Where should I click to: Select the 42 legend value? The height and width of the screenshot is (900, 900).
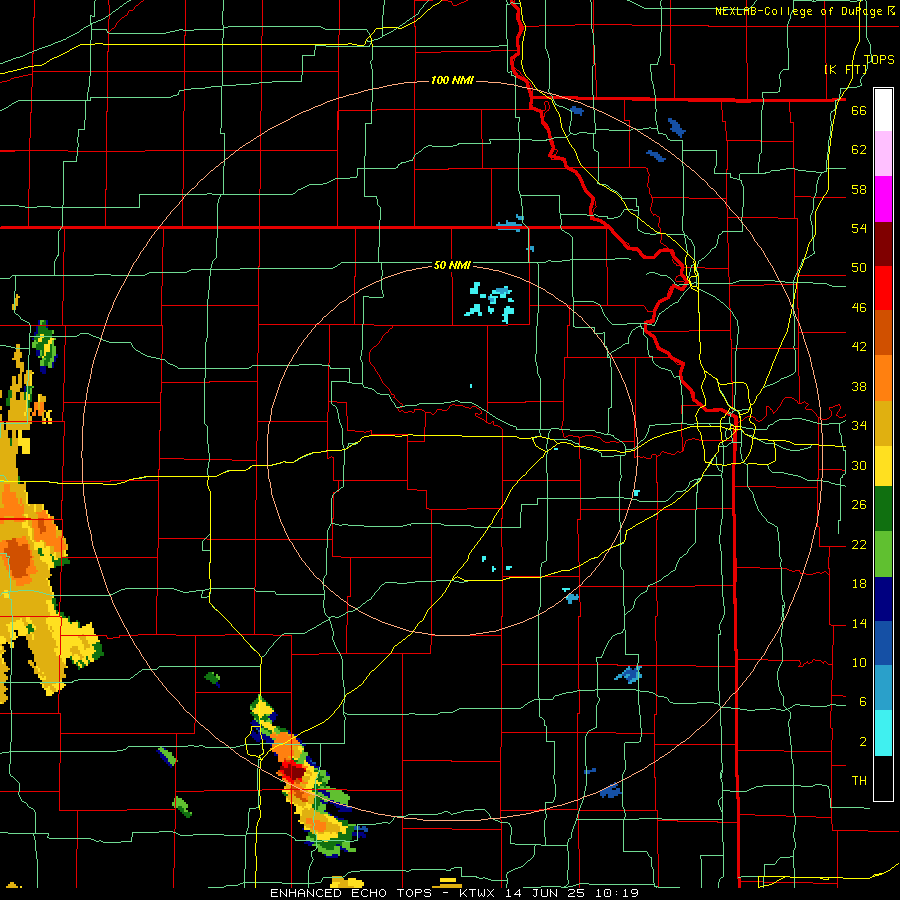point(859,347)
